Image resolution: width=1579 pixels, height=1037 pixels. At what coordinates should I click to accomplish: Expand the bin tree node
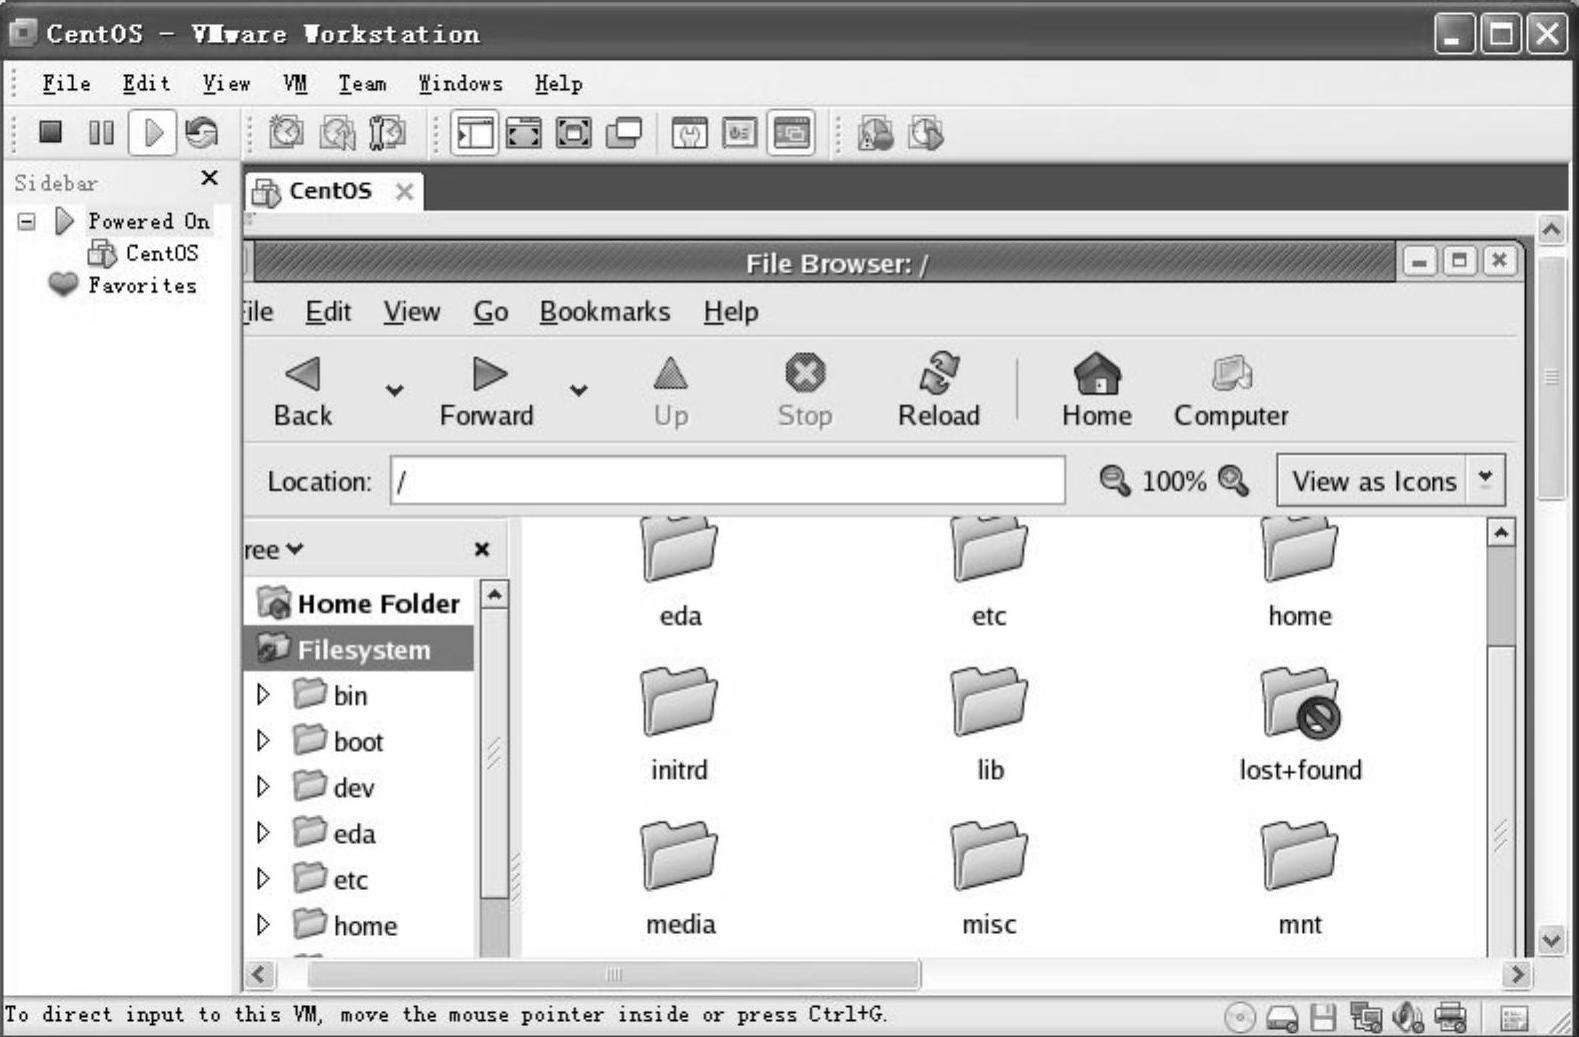pyautogui.click(x=263, y=694)
